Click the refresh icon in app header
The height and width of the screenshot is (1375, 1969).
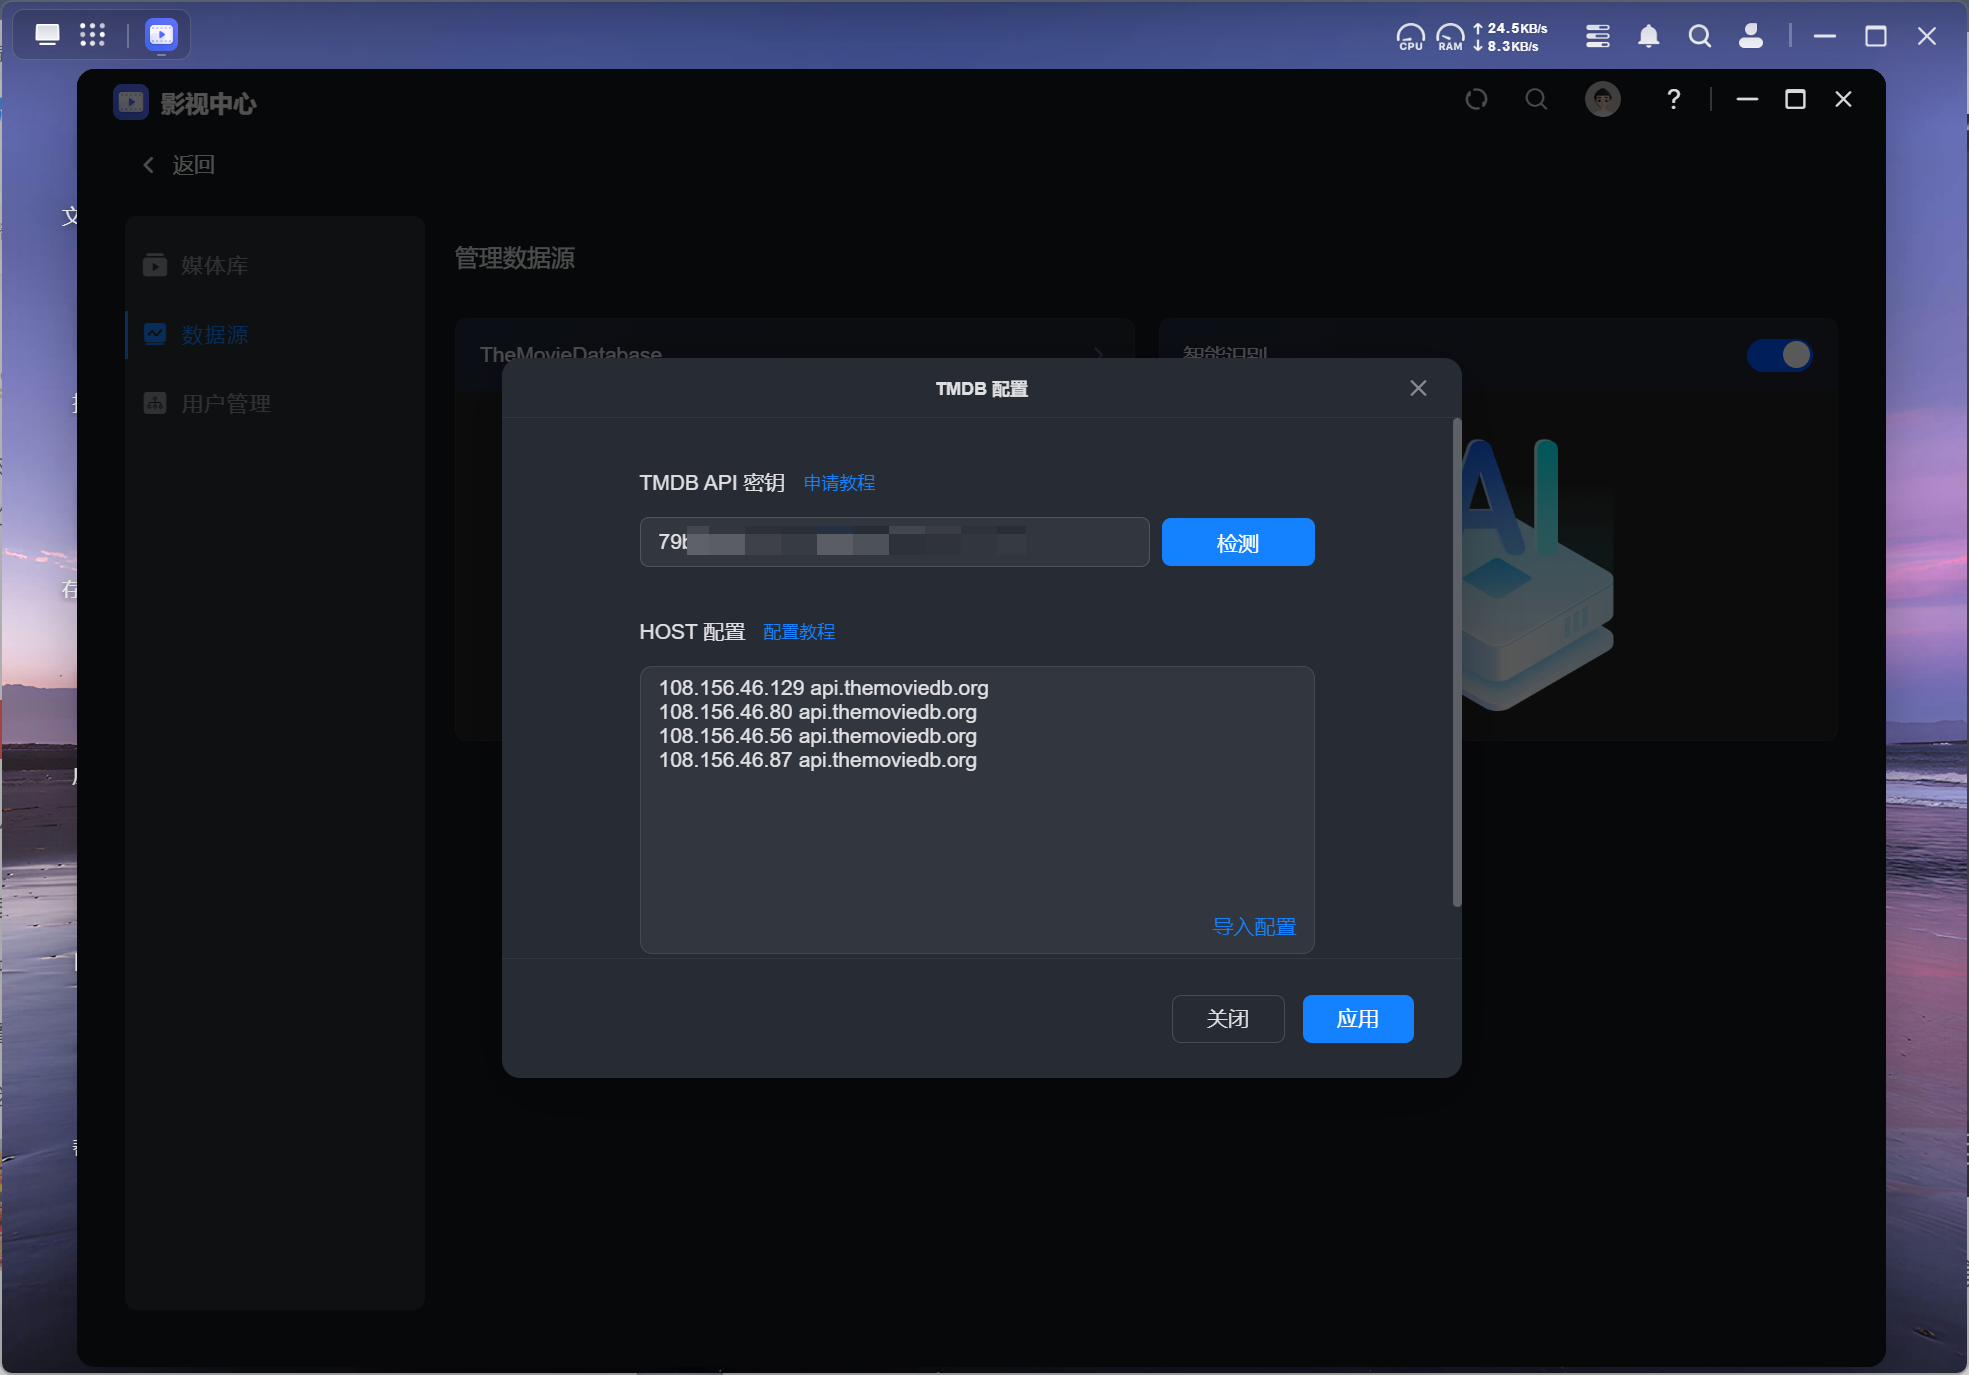tap(1476, 99)
